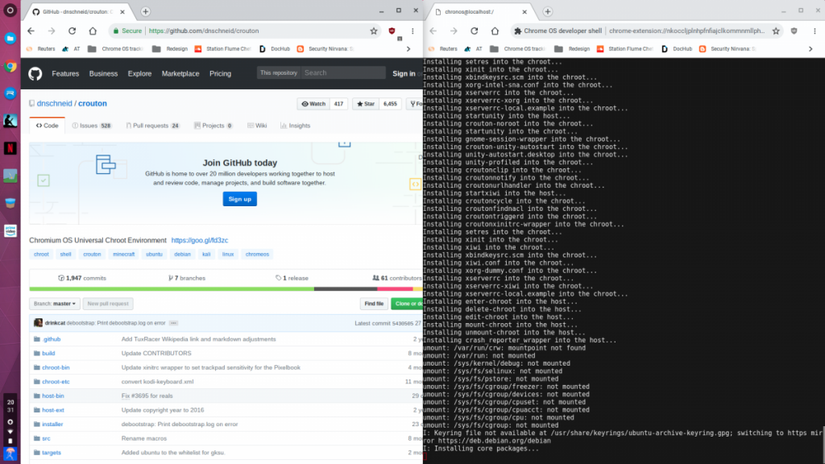825x464 pixels.
Task: Select the chromeos topic tag
Action: [257, 254]
